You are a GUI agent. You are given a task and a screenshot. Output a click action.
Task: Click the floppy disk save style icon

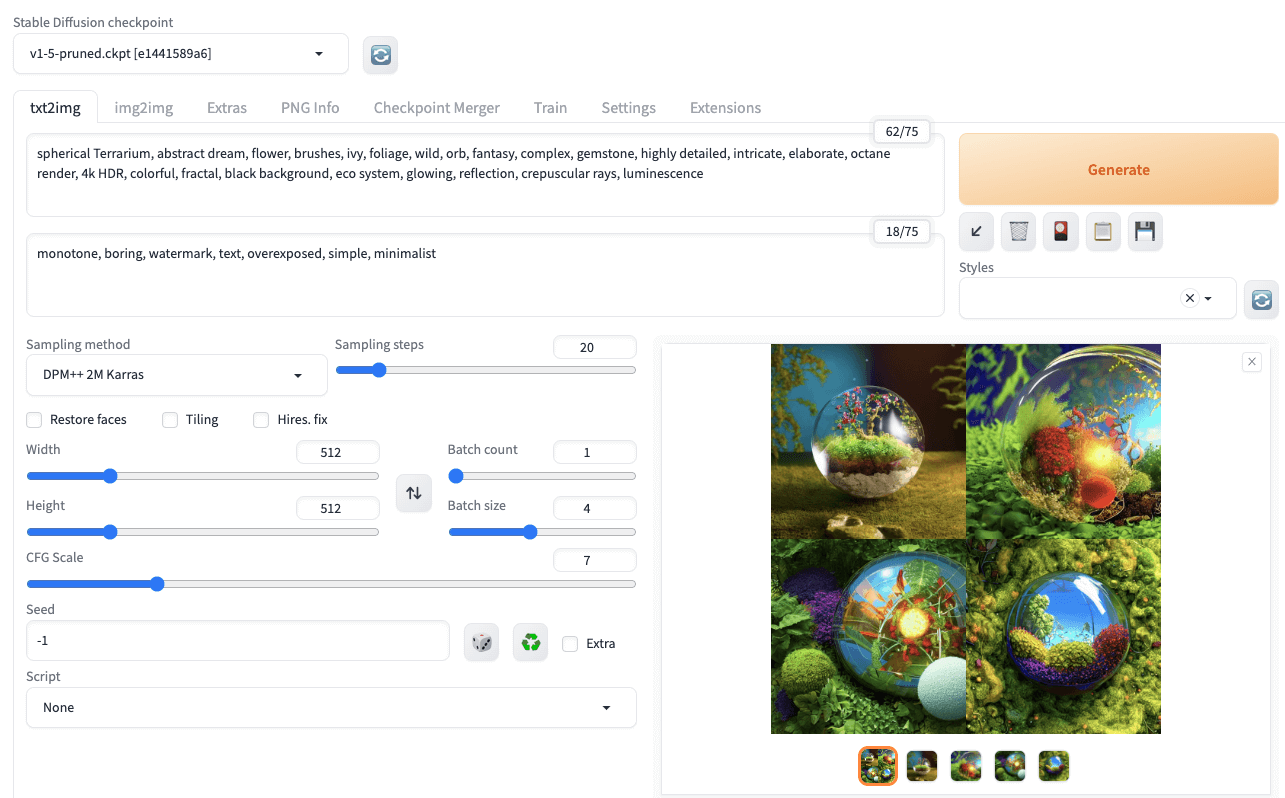tap(1145, 232)
